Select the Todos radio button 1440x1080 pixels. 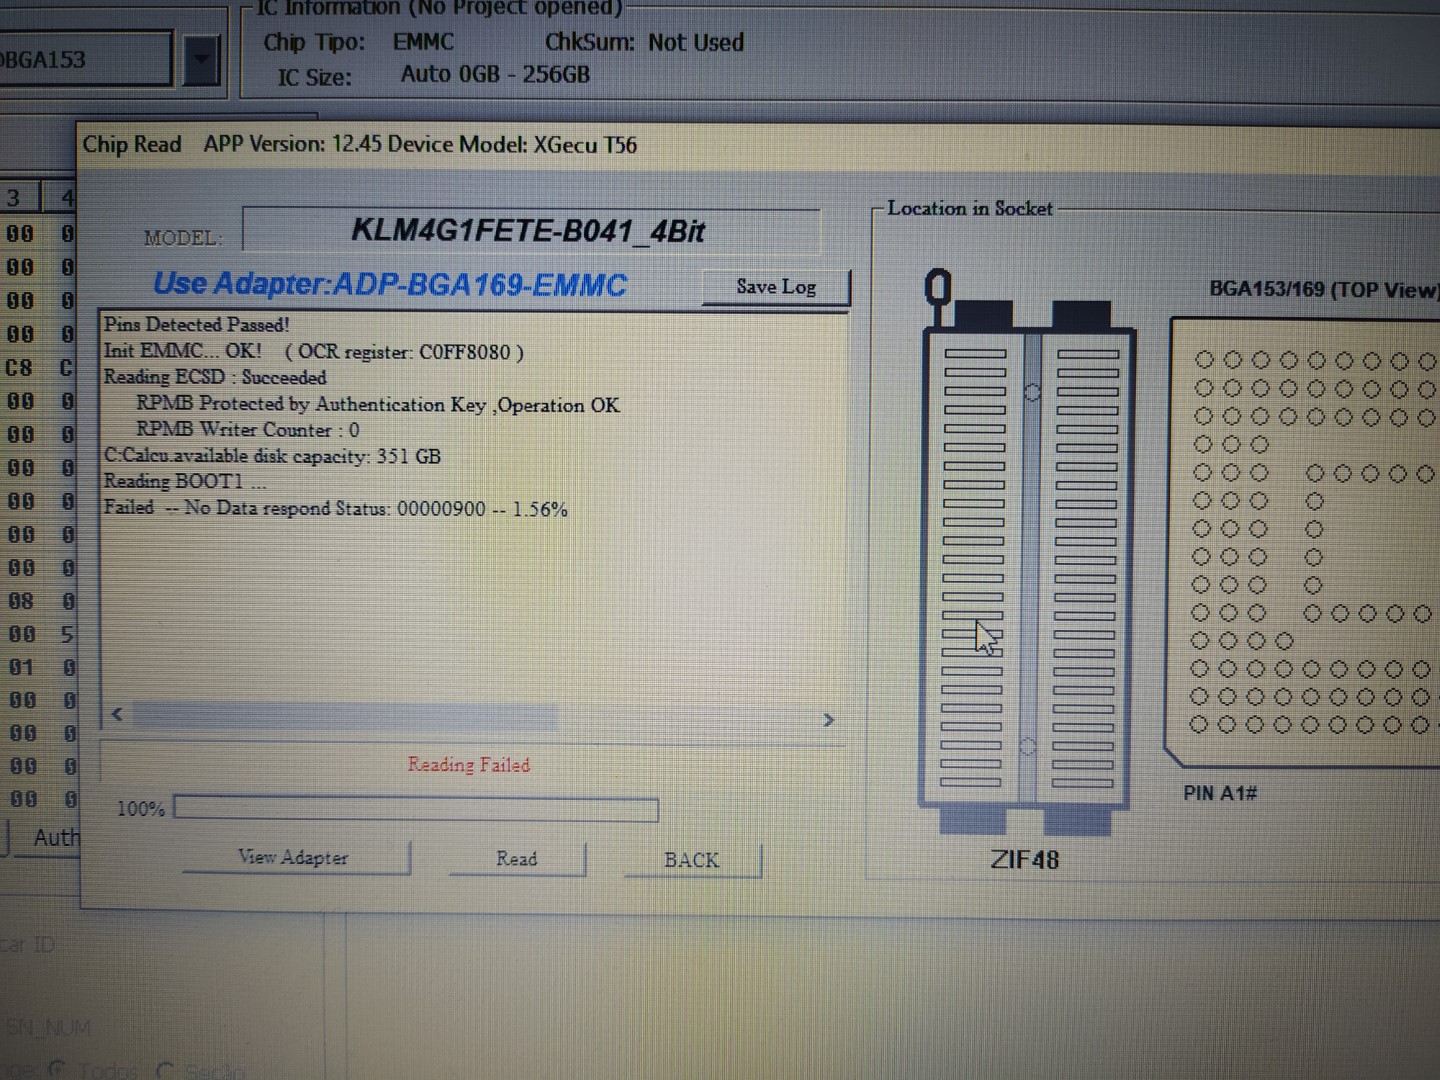pyautogui.click(x=57, y=1069)
